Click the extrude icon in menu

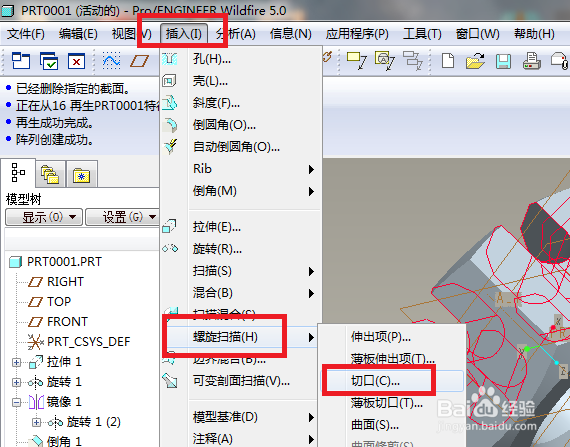(x=169, y=226)
